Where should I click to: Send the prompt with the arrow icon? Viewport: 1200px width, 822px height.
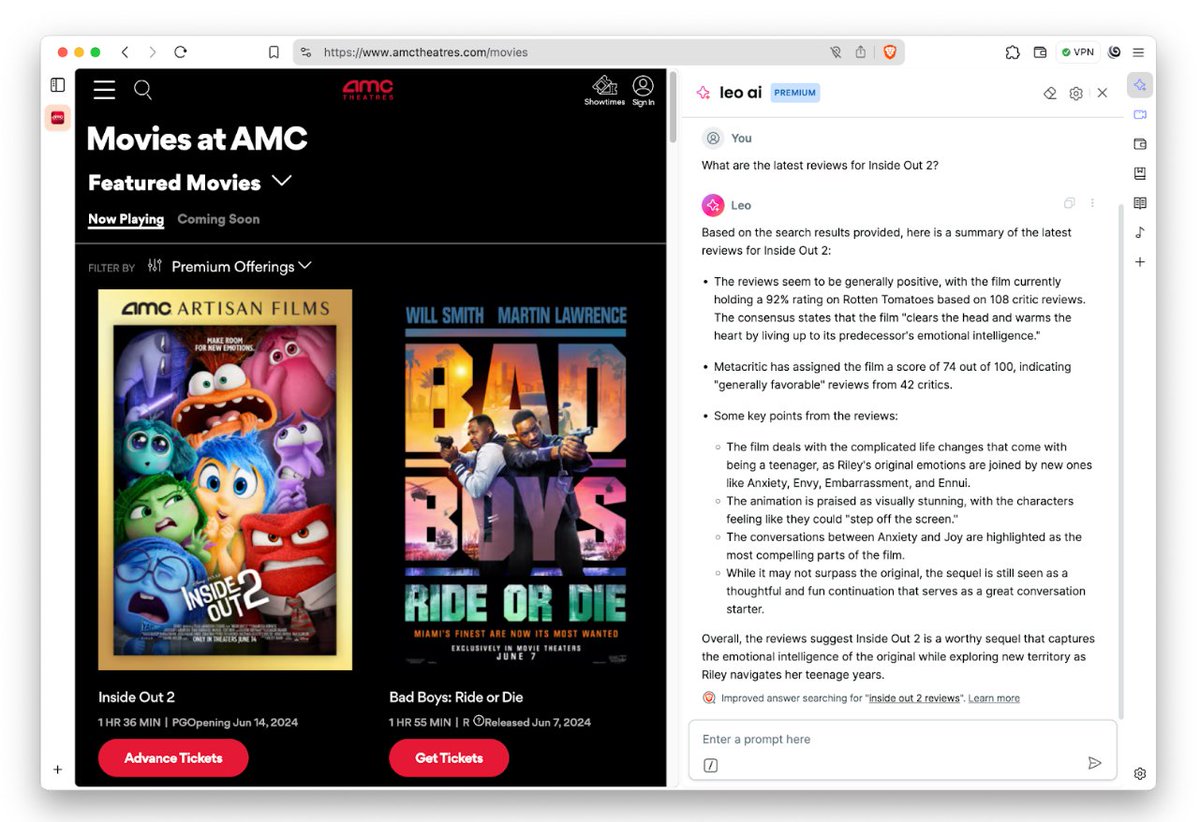pos(1094,763)
